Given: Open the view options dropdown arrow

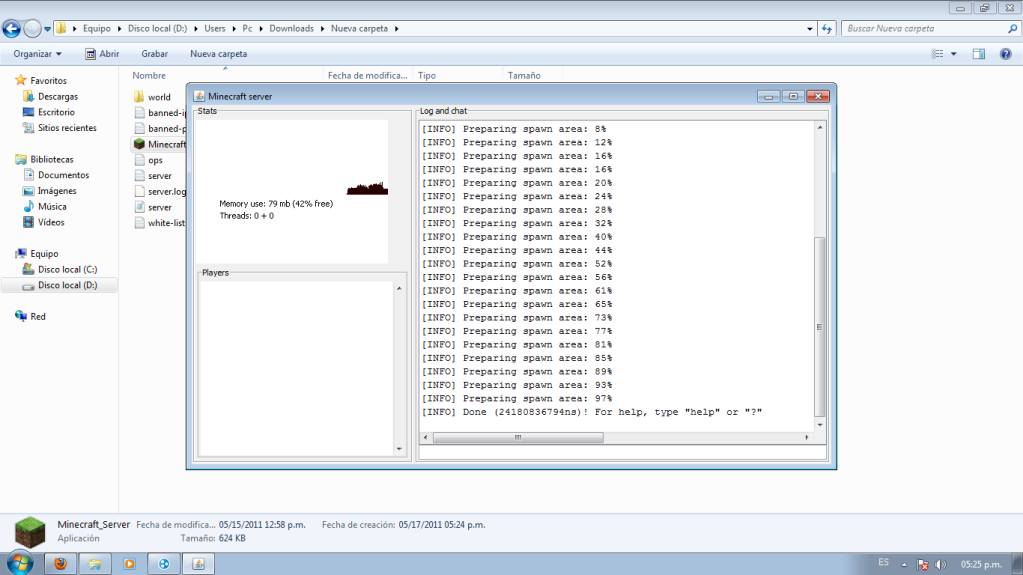Looking at the screenshot, I should [953, 54].
